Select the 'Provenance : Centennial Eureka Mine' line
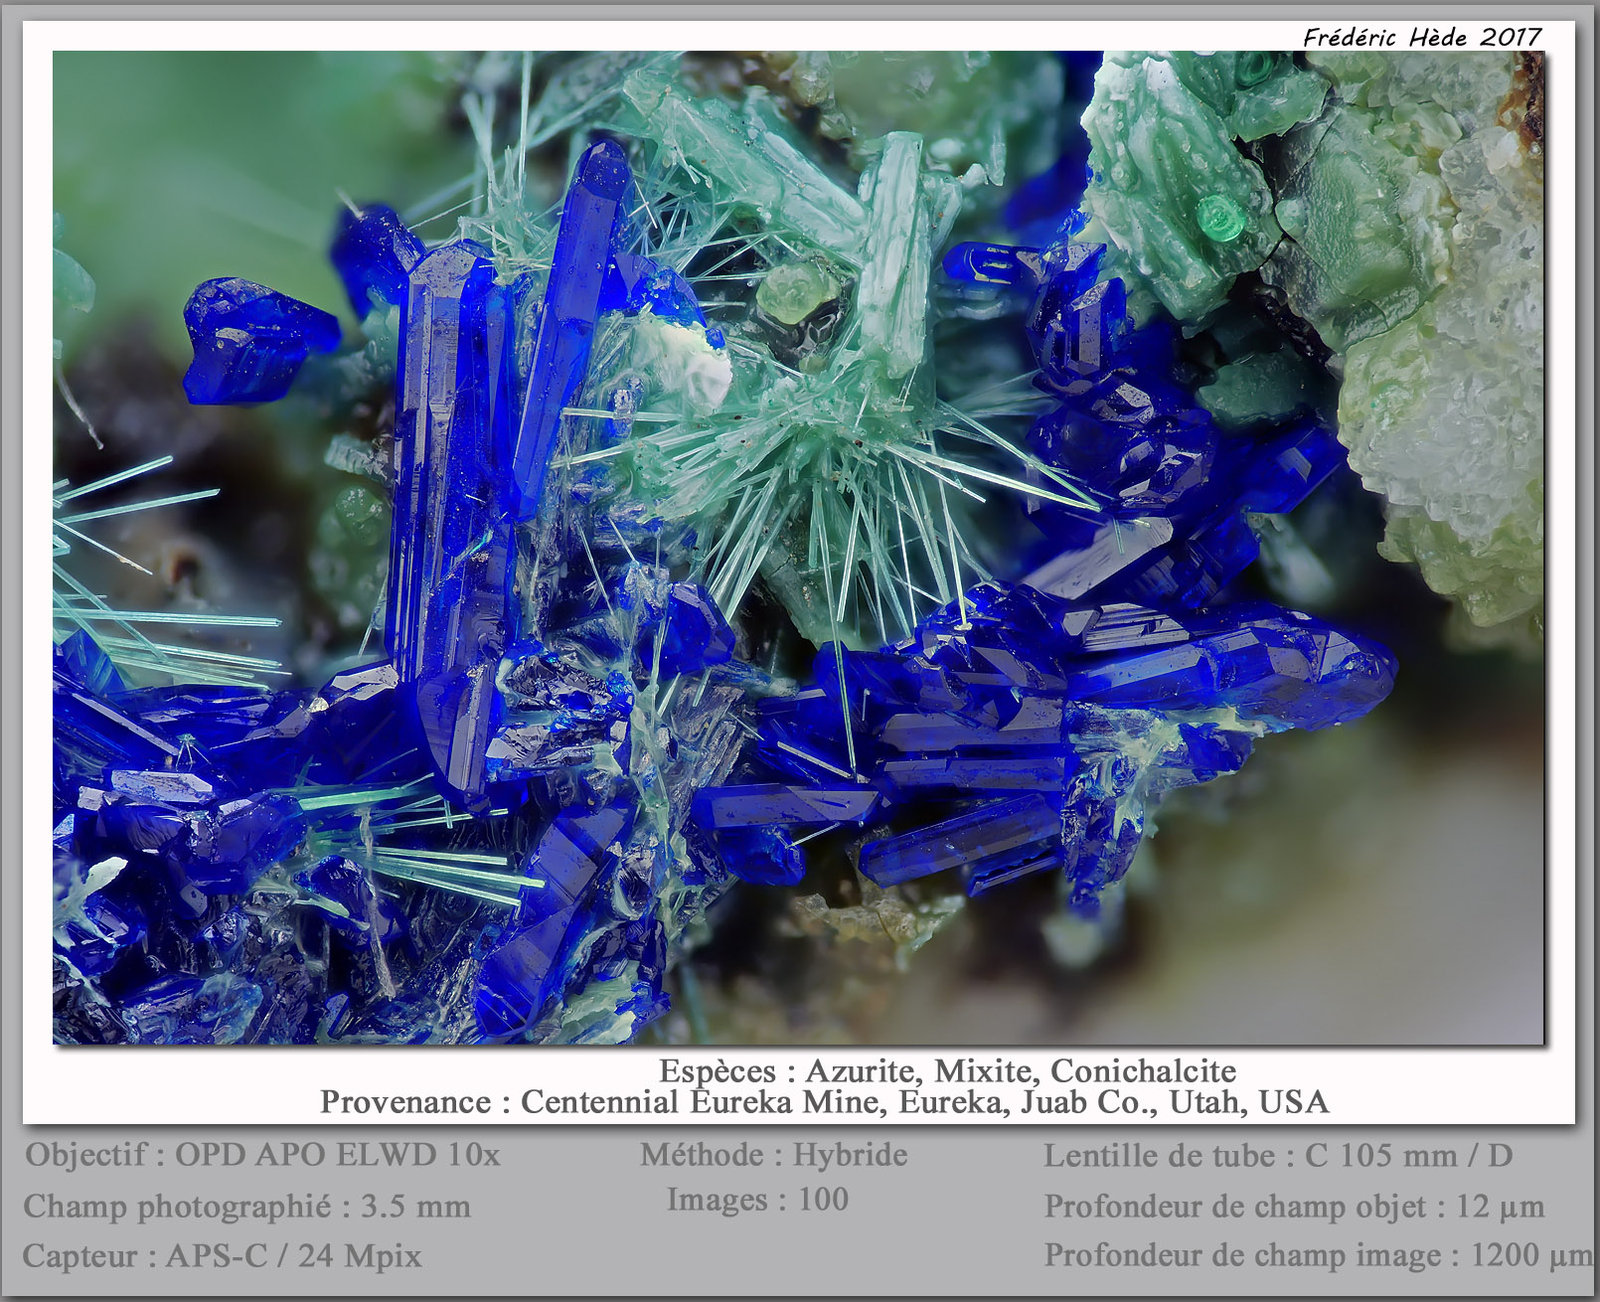 [824, 1102]
